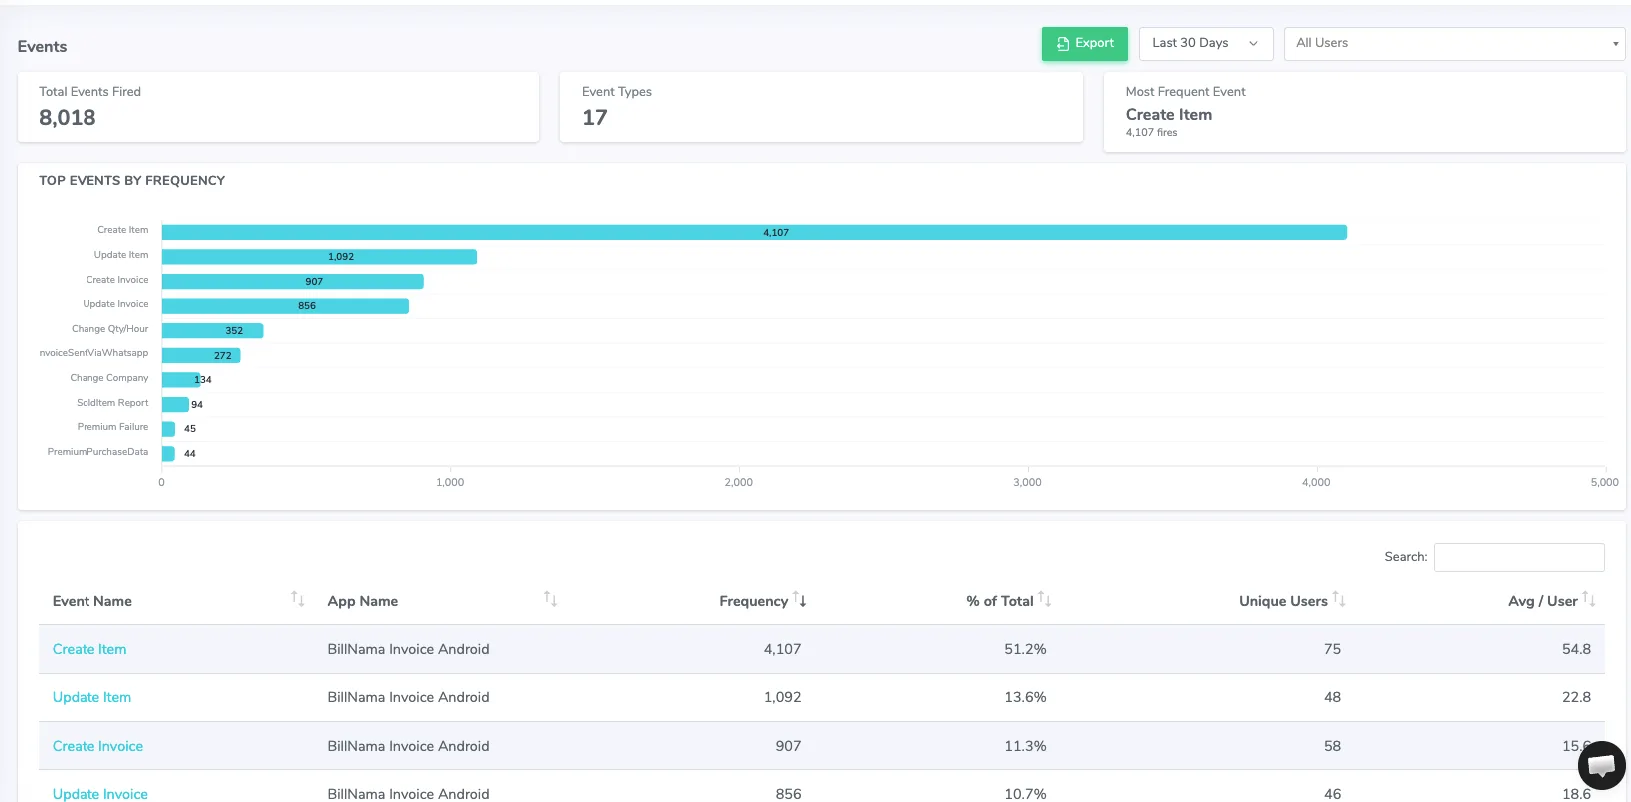The height and width of the screenshot is (802, 1631).
Task: Click the chart y-axis label Premium Failure
Action: click(x=113, y=427)
